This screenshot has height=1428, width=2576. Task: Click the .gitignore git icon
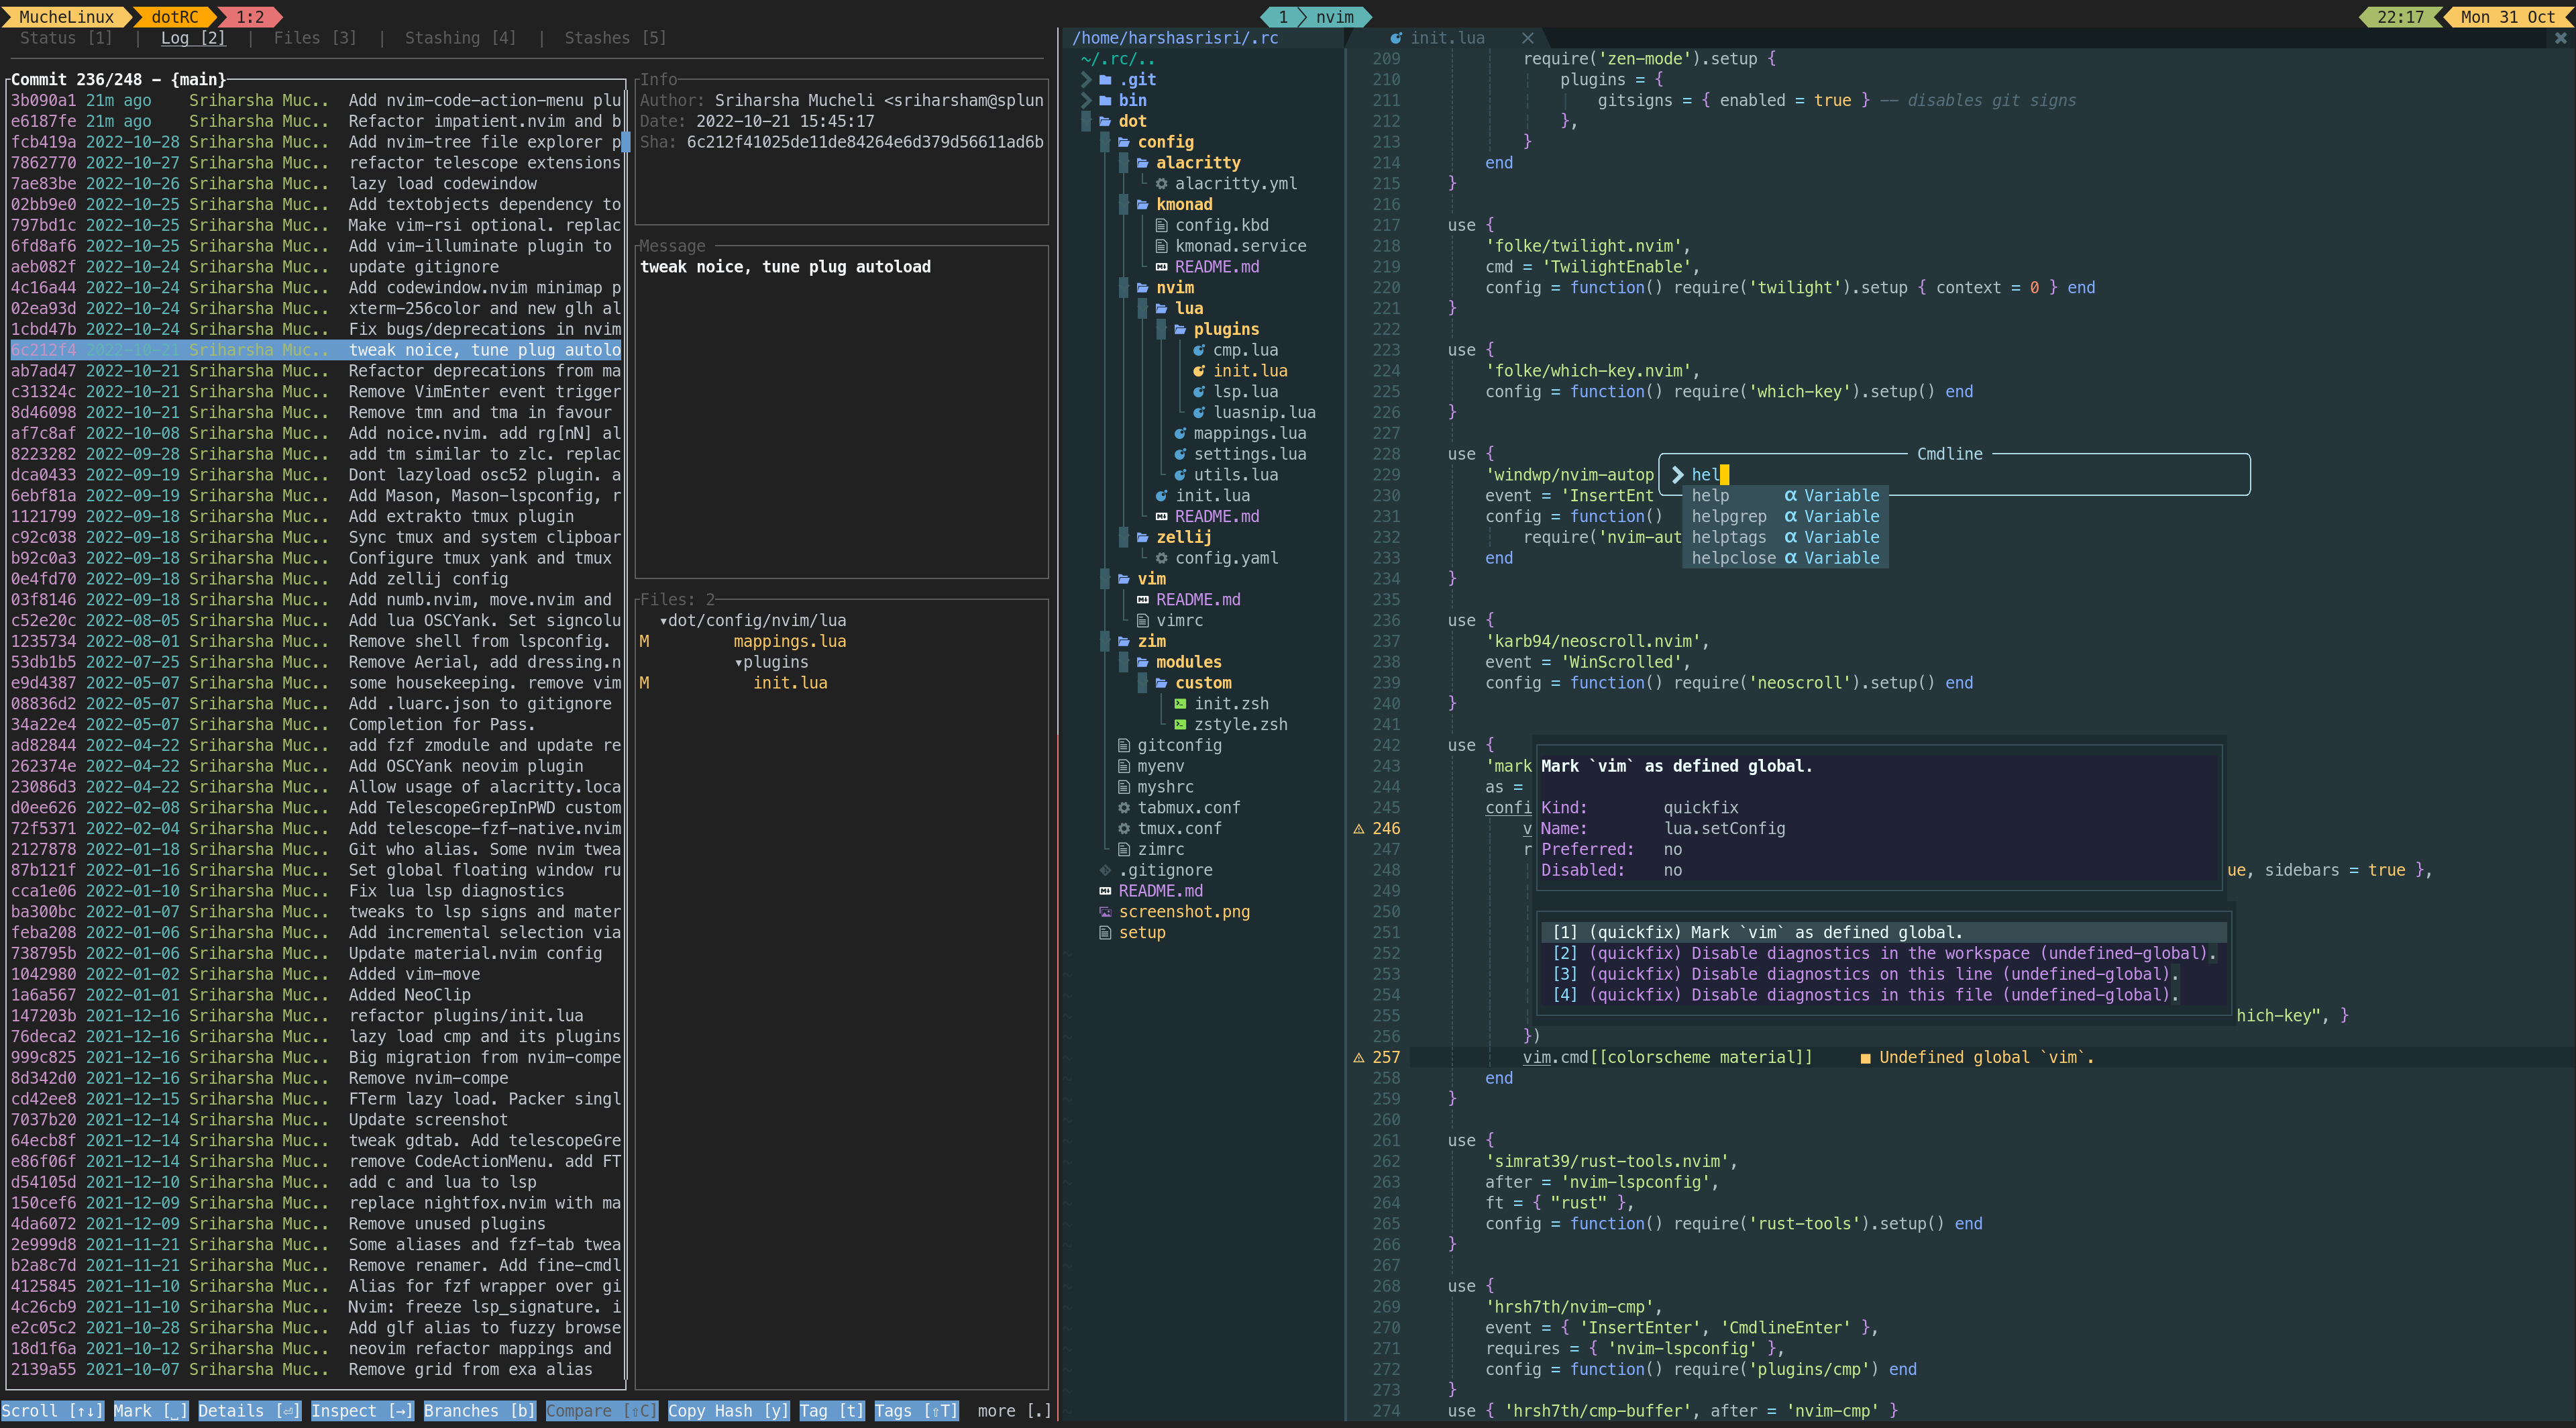pyautogui.click(x=1105, y=870)
